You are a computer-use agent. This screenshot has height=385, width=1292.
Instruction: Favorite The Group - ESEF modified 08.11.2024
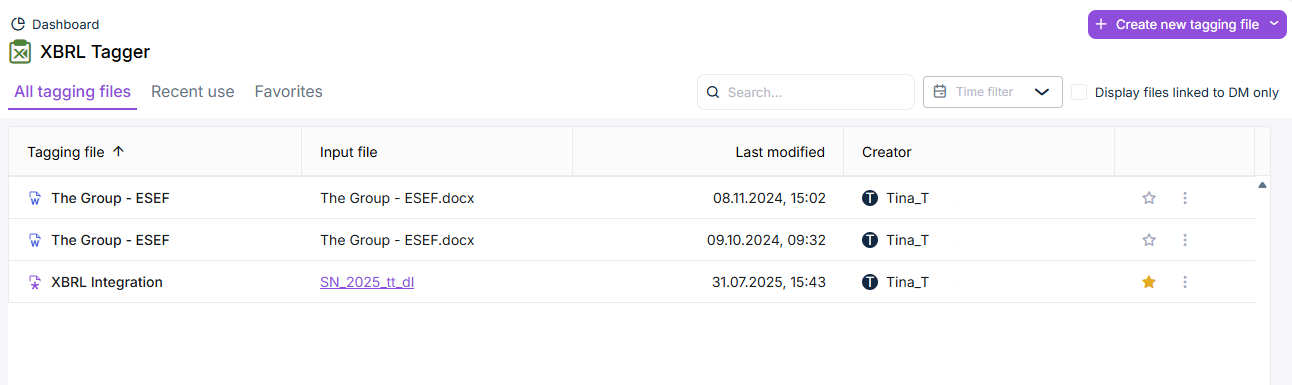(x=1149, y=198)
